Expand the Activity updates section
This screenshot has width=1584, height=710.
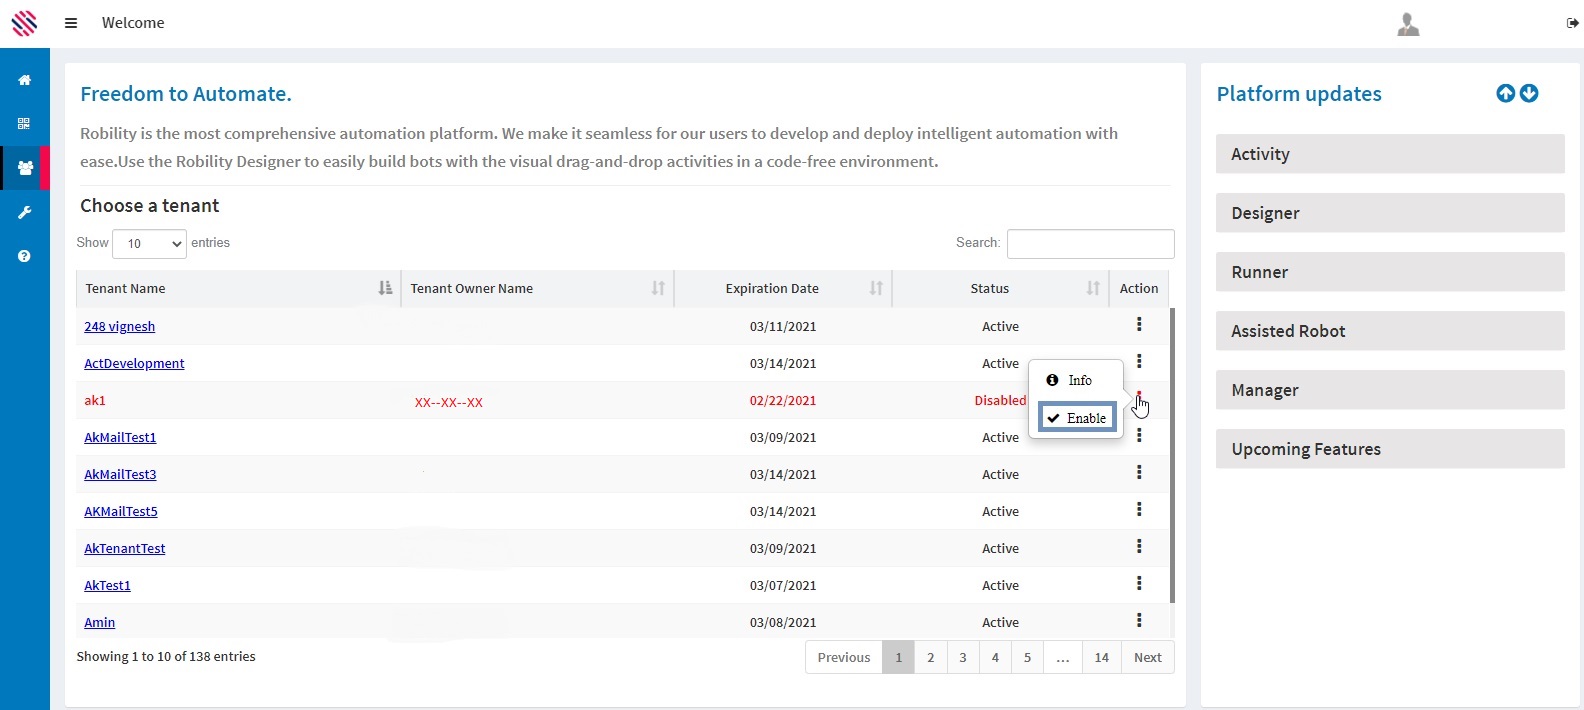(x=1389, y=154)
